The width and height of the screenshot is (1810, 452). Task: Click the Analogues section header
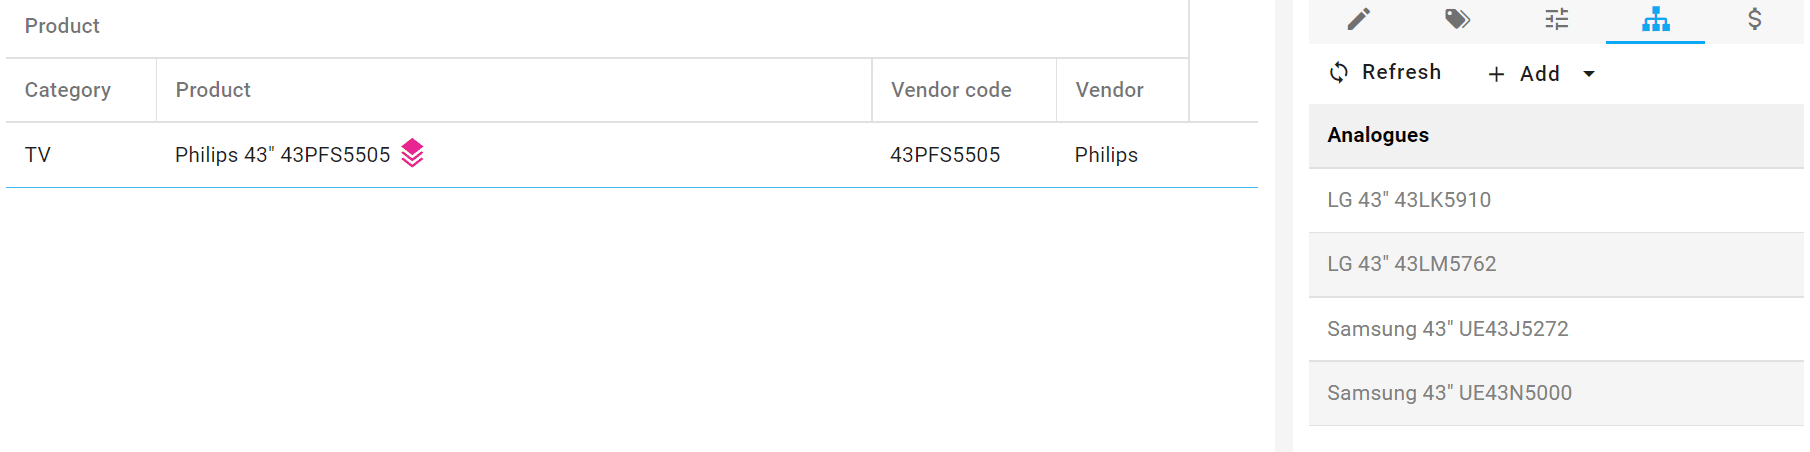(x=1377, y=135)
